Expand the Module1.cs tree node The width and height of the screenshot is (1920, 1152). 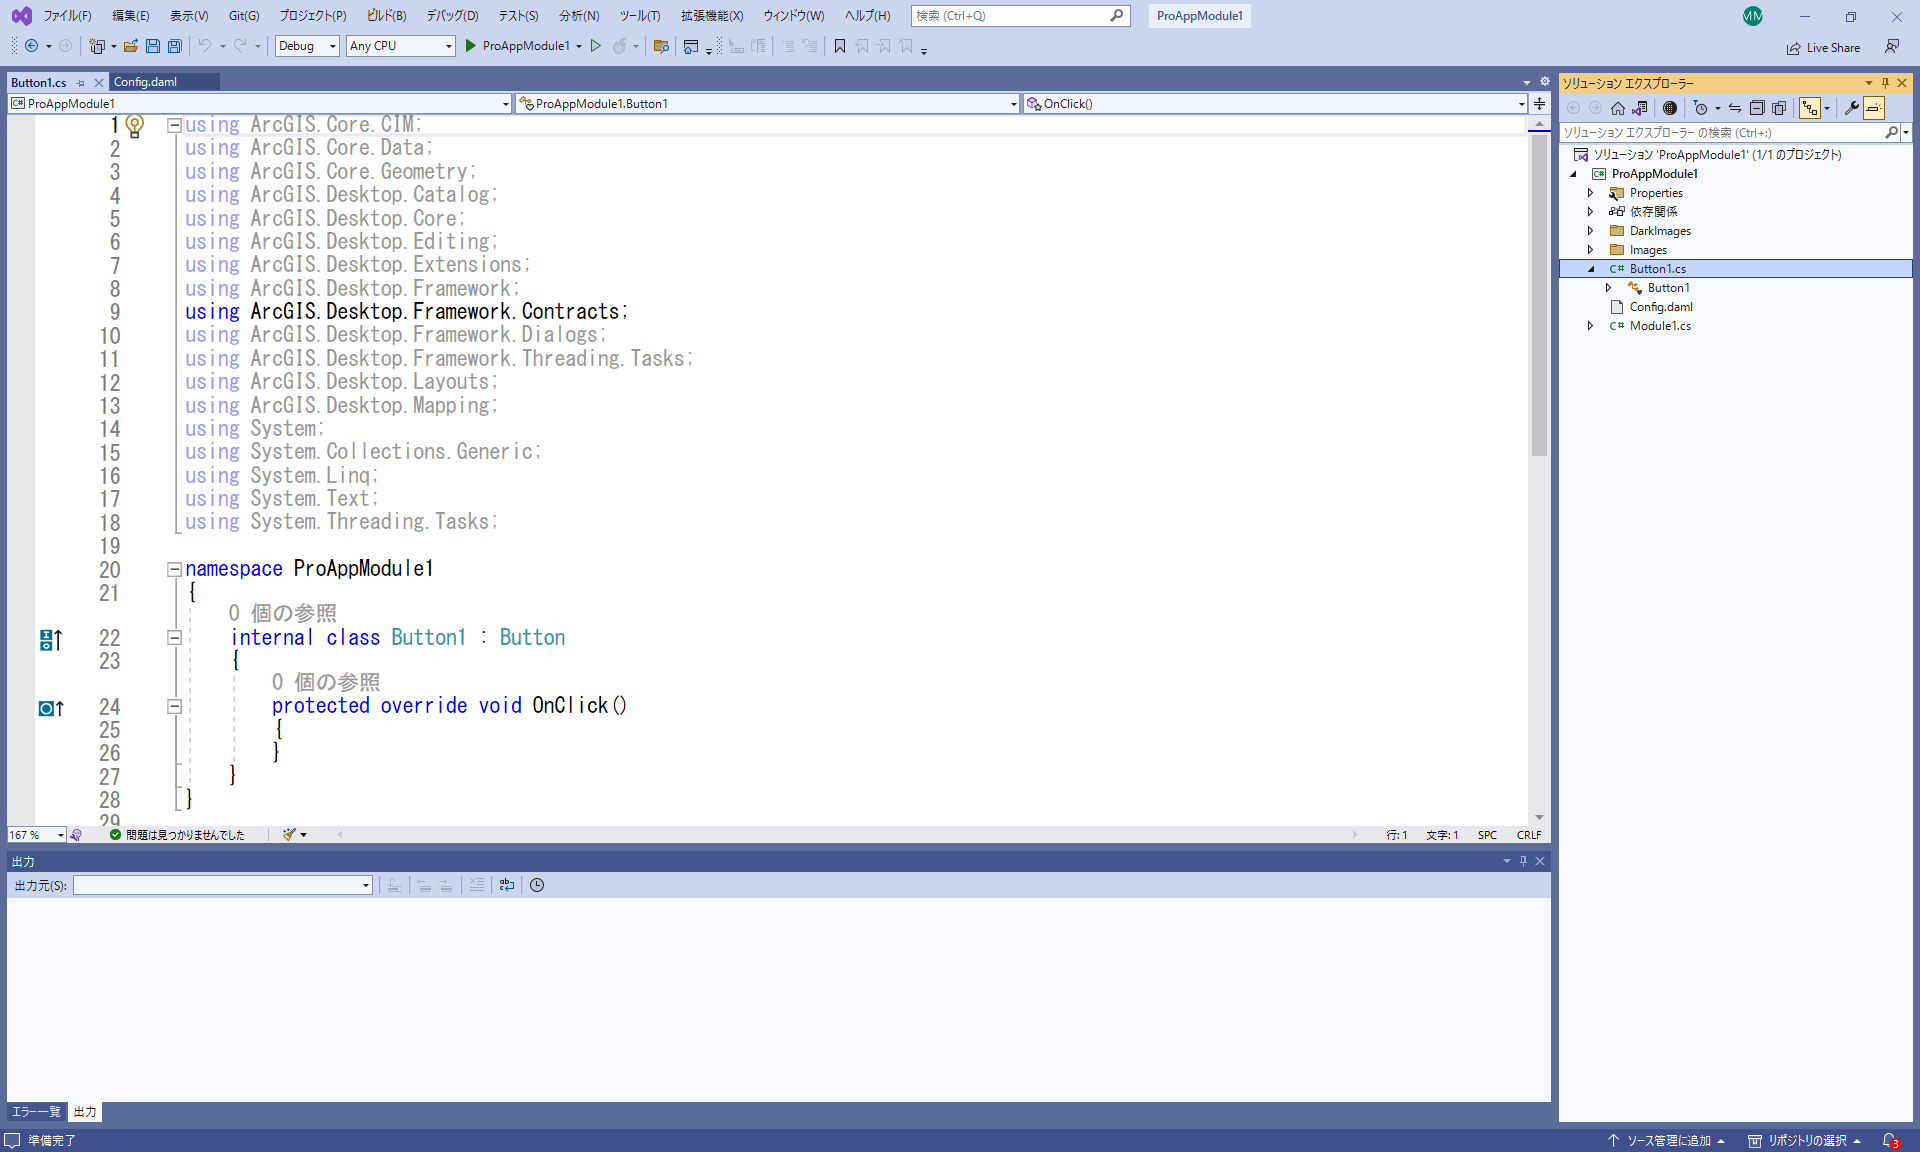coord(1591,326)
